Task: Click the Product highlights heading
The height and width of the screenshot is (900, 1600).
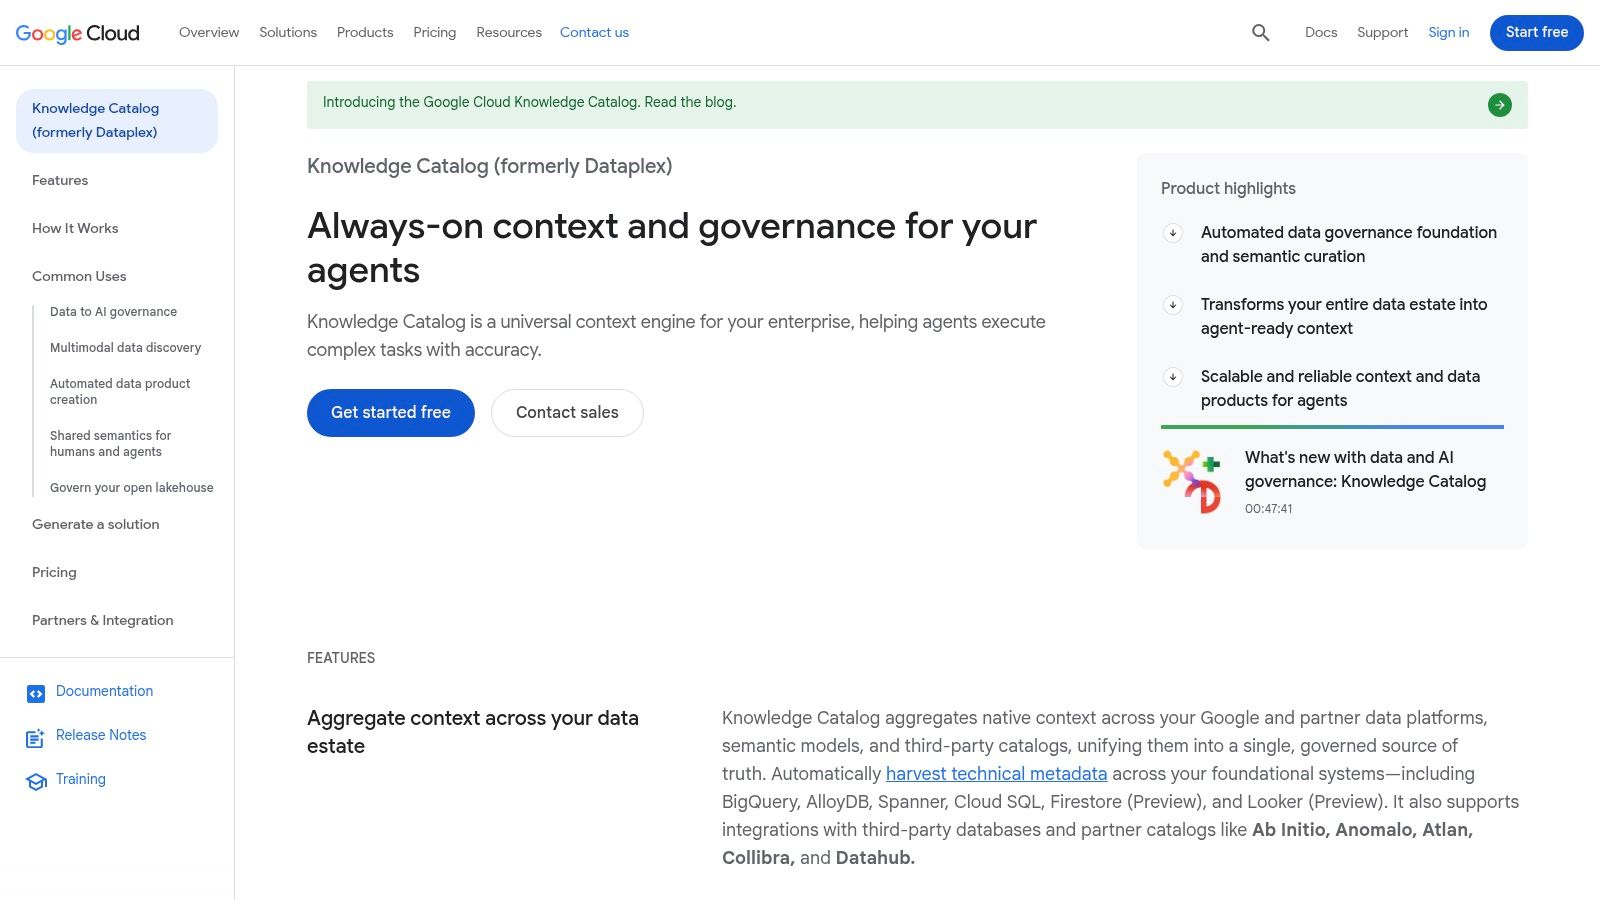Action: pyautogui.click(x=1228, y=189)
